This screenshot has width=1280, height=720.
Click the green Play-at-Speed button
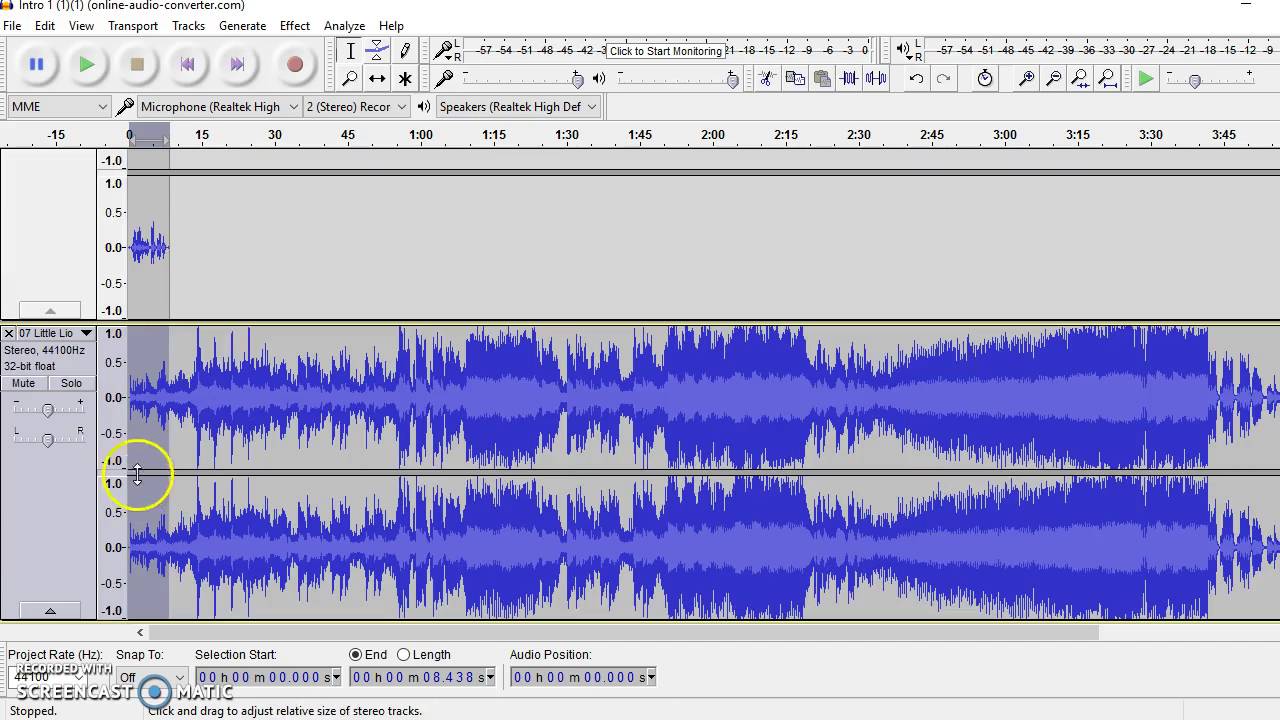1146,78
